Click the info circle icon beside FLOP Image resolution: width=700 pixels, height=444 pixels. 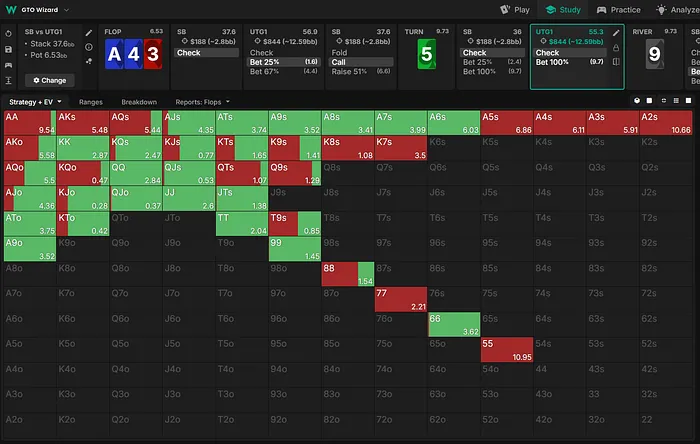[89, 47]
